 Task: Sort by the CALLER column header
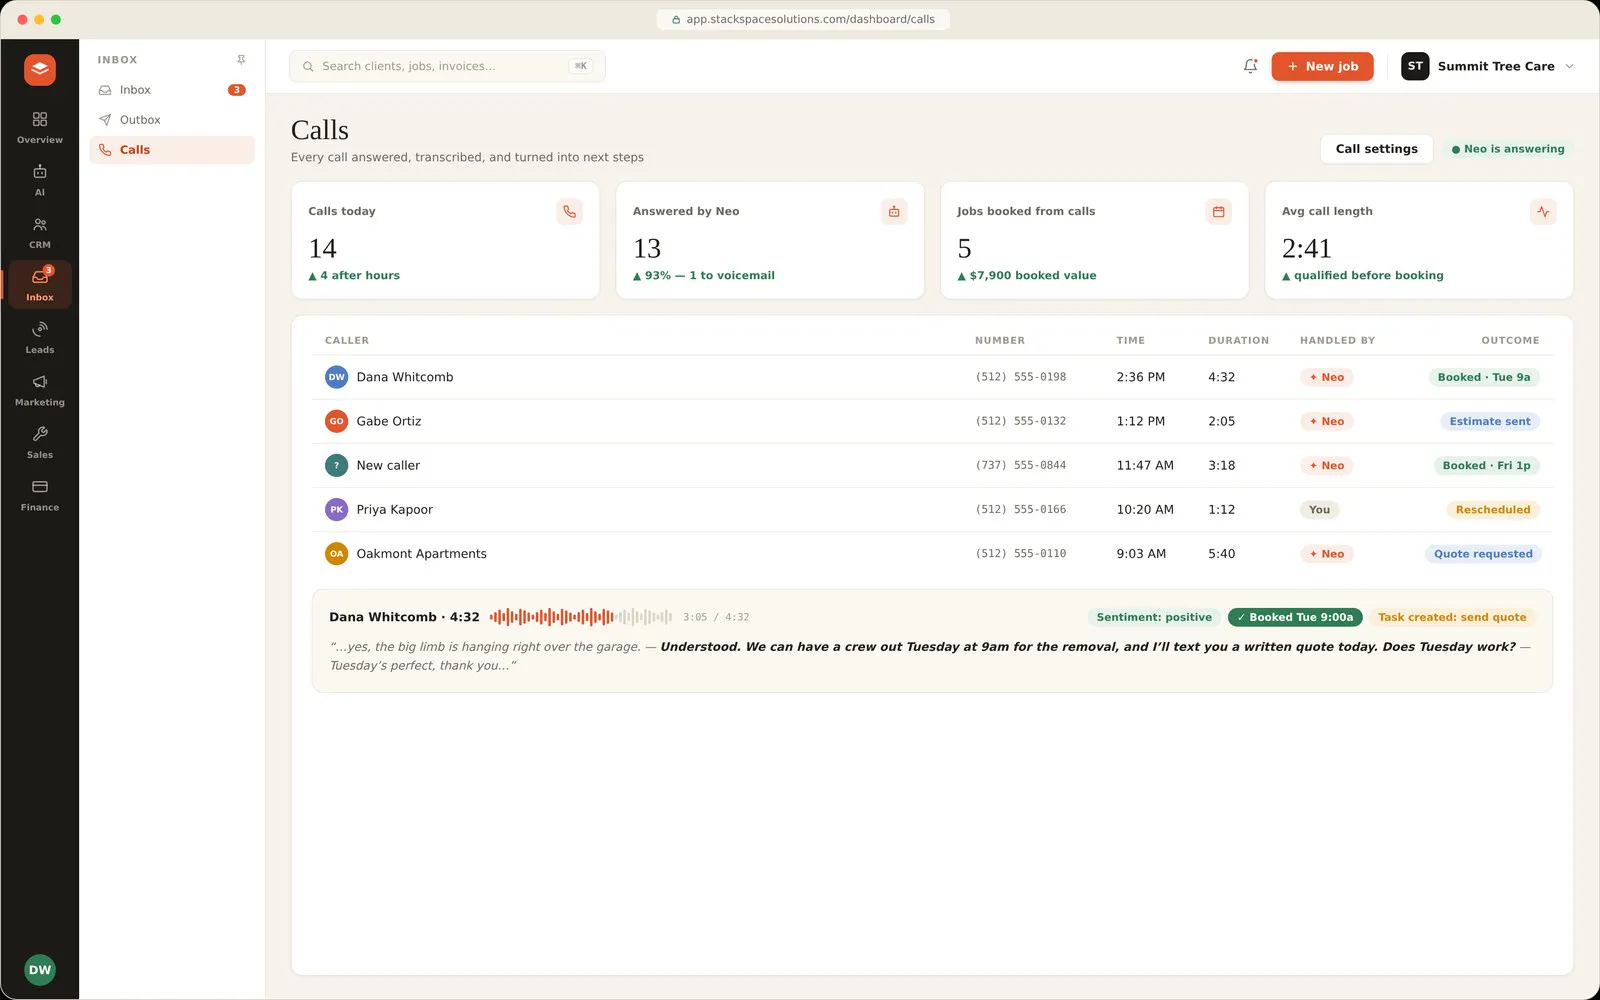[x=347, y=340]
